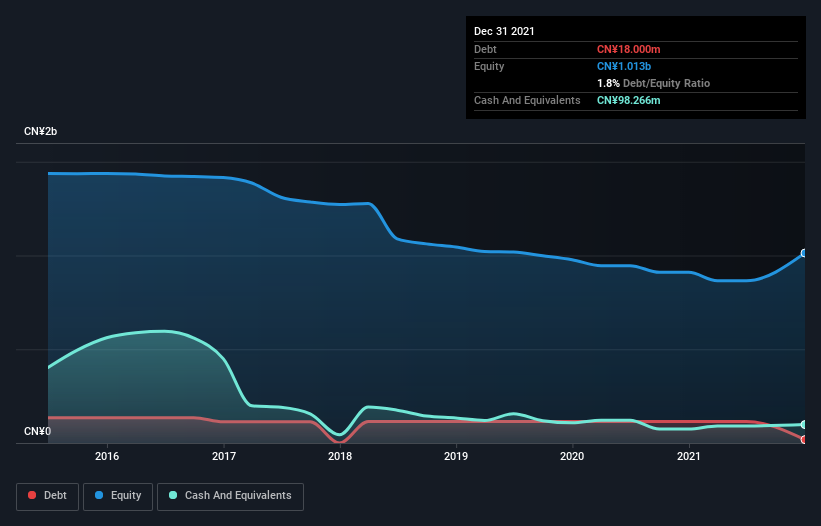Toggle the Equity series legend button
The height and width of the screenshot is (526, 821).
tap(118, 496)
